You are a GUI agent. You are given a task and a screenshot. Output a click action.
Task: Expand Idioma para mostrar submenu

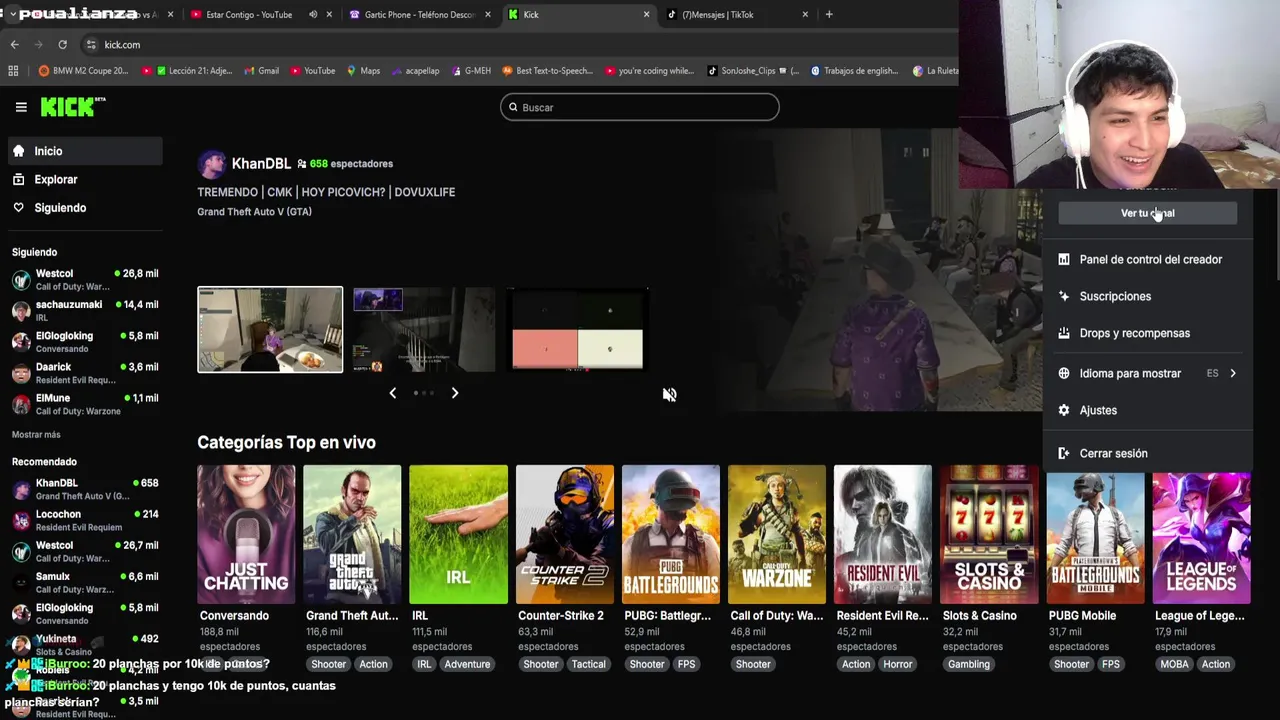point(1148,373)
